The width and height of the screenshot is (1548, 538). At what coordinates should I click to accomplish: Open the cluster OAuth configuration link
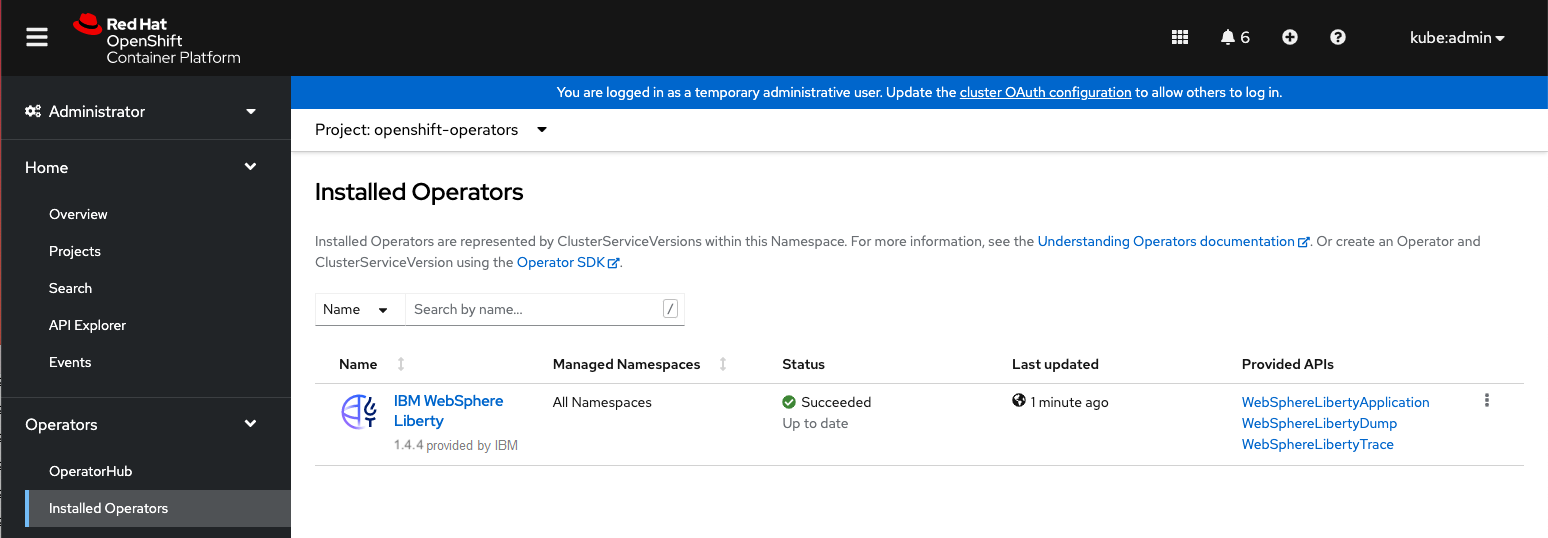pyautogui.click(x=1045, y=92)
